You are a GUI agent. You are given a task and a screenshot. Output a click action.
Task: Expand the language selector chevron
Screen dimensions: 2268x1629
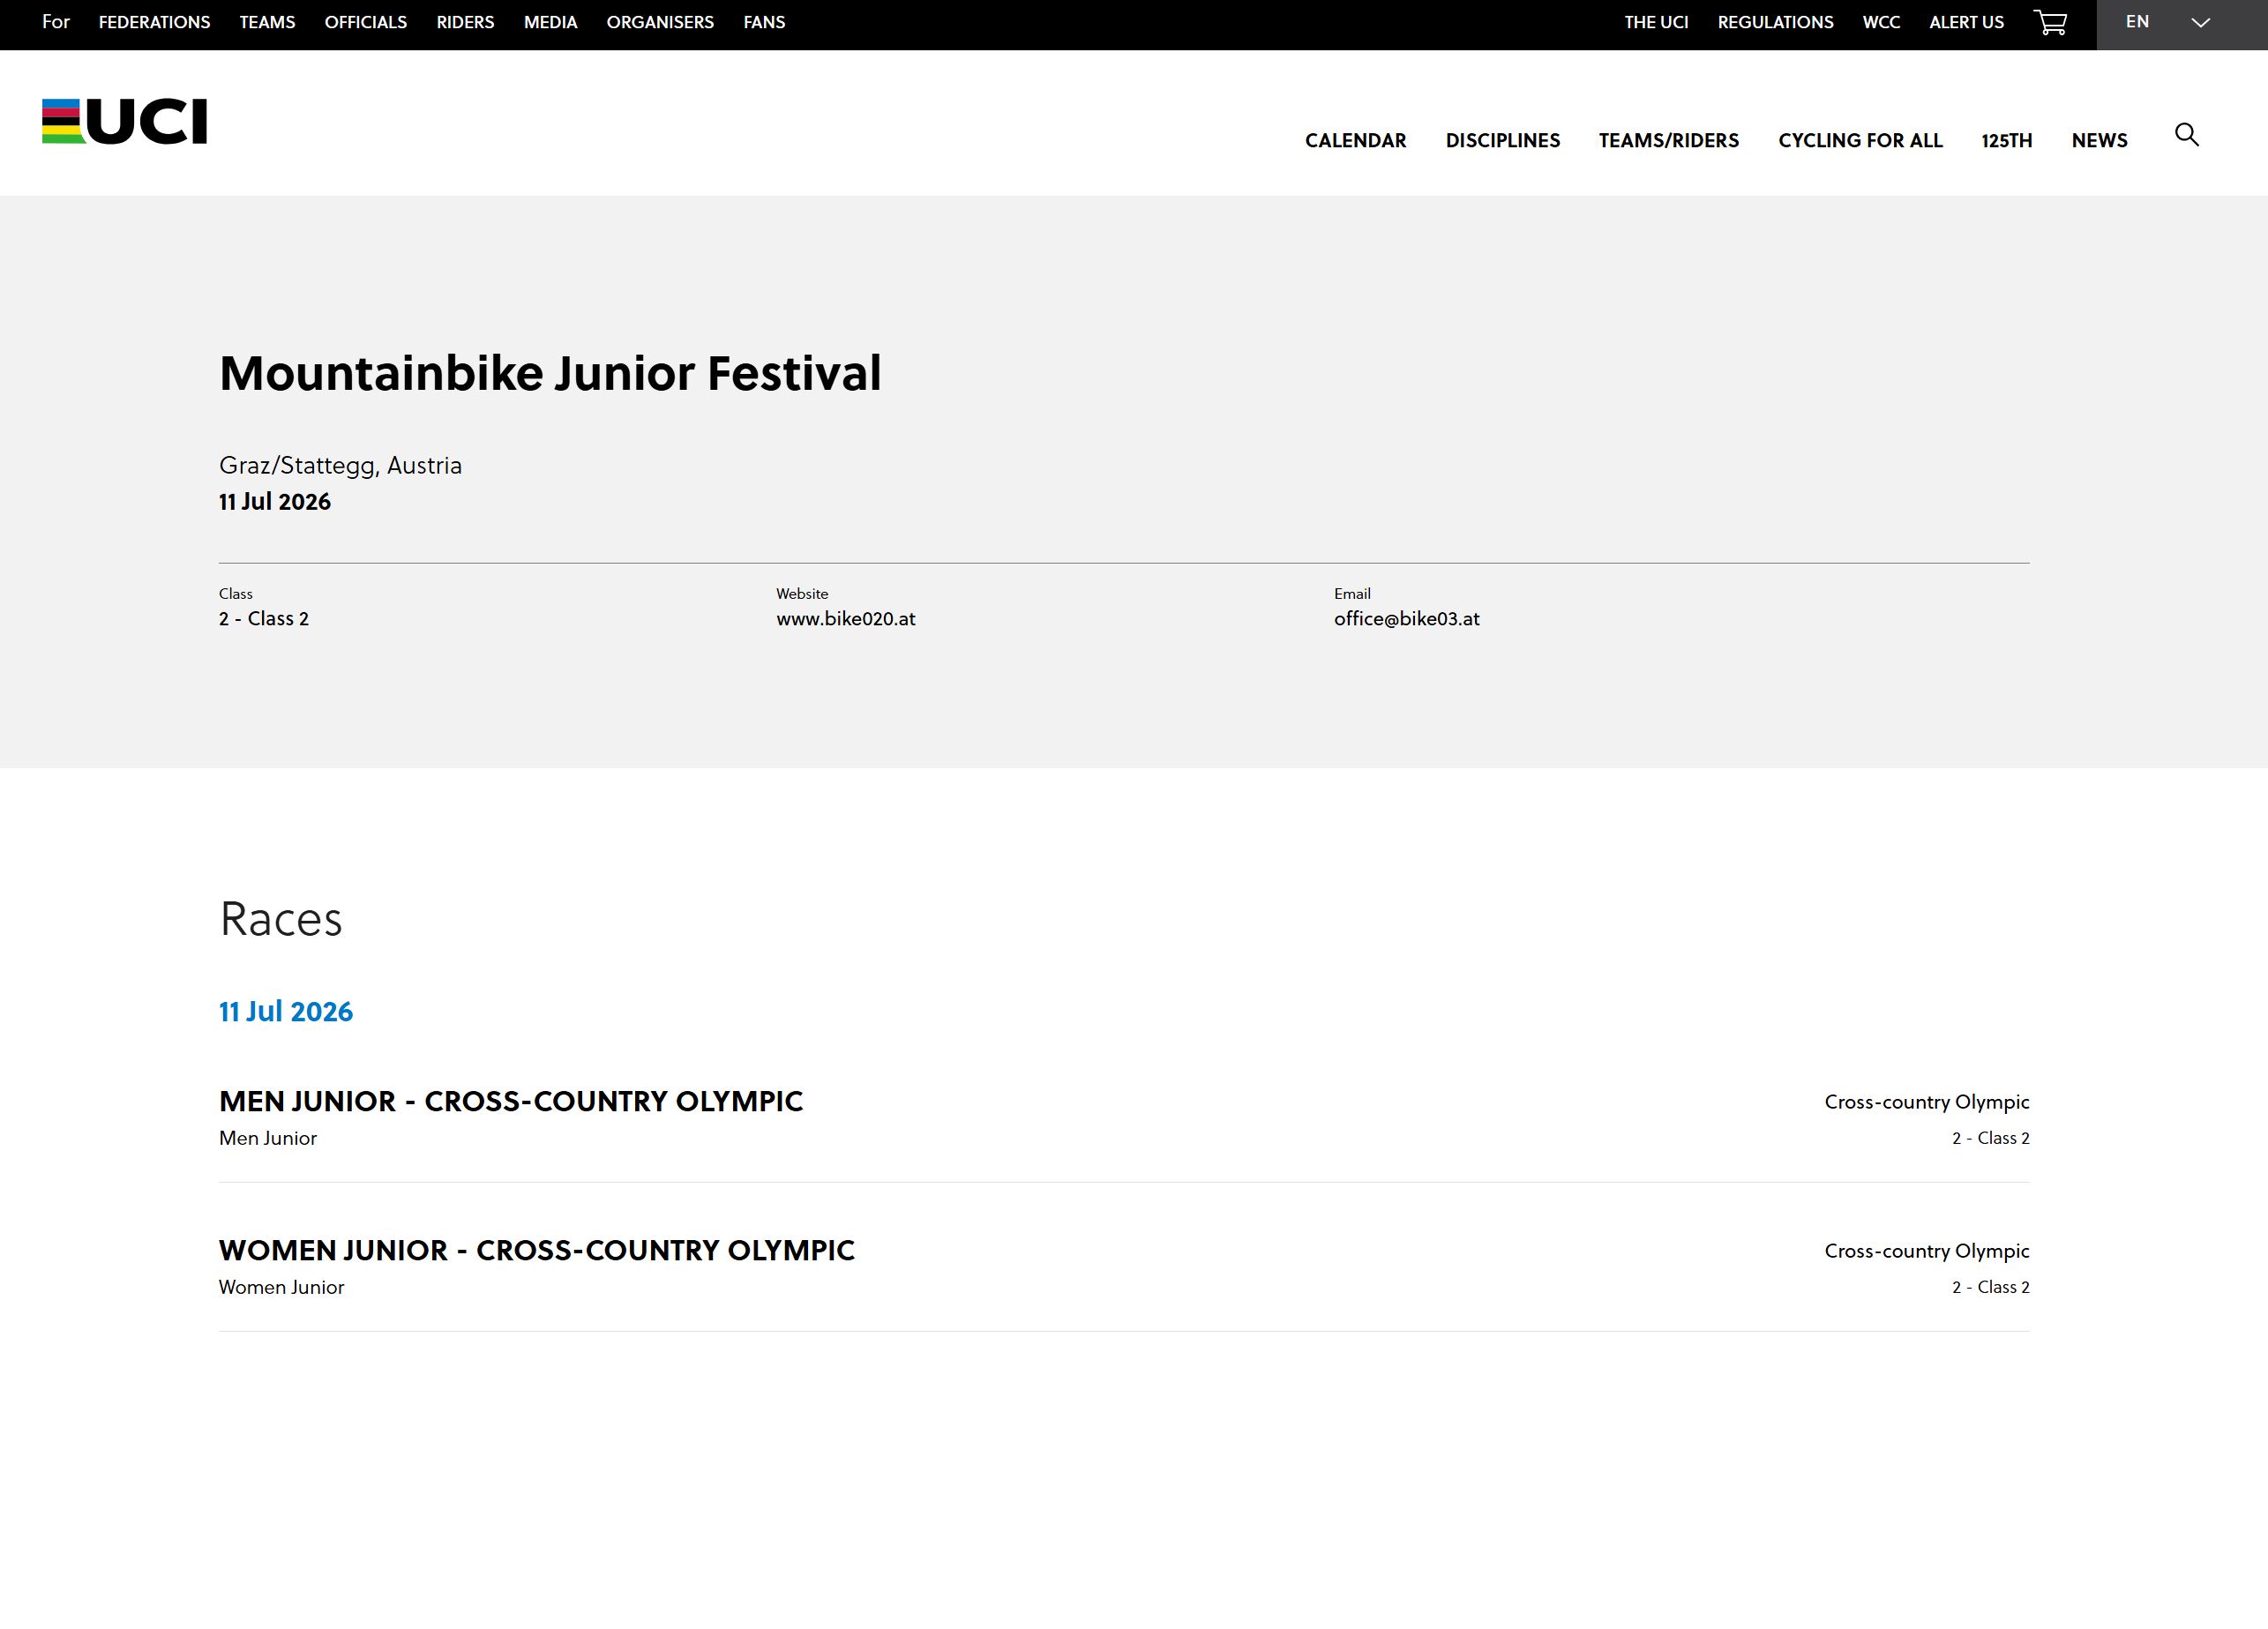(2200, 21)
